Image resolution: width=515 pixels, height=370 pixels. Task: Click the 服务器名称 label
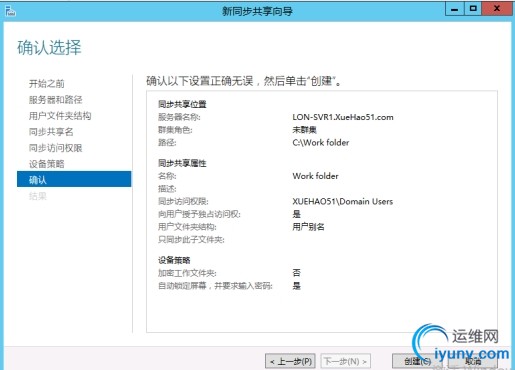[x=179, y=117]
